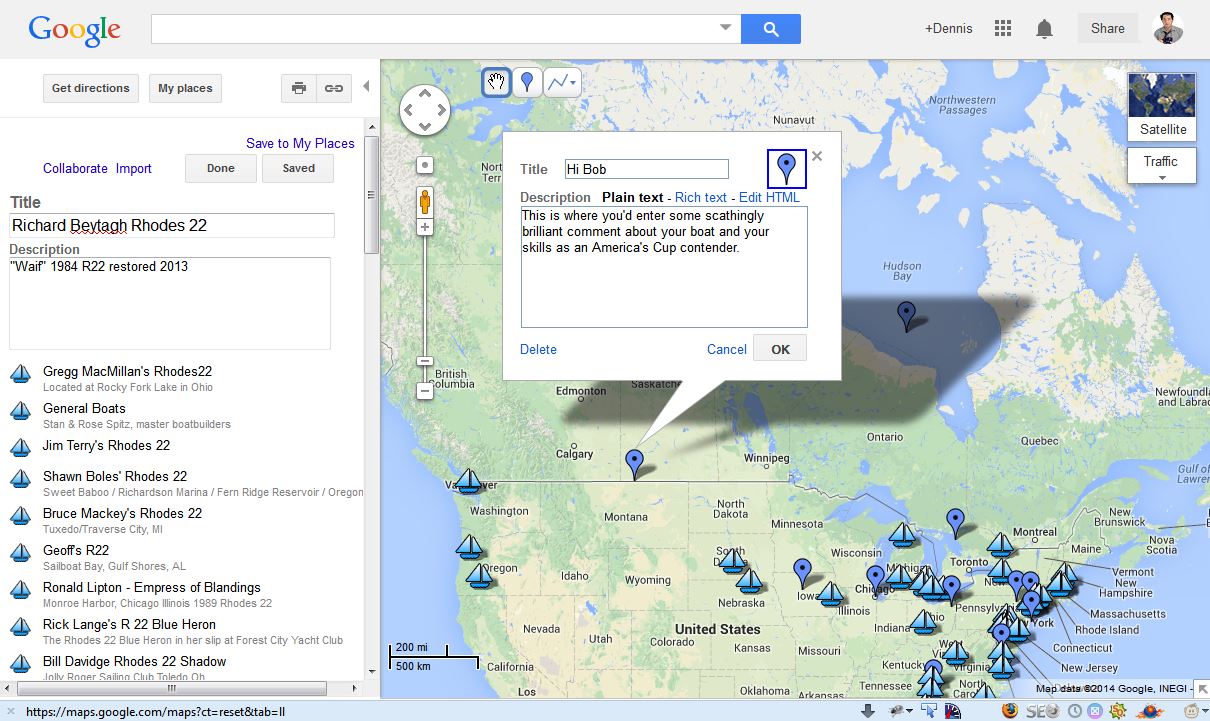This screenshot has width=1210, height=721.
Task: Click Get directions
Action: [91, 88]
